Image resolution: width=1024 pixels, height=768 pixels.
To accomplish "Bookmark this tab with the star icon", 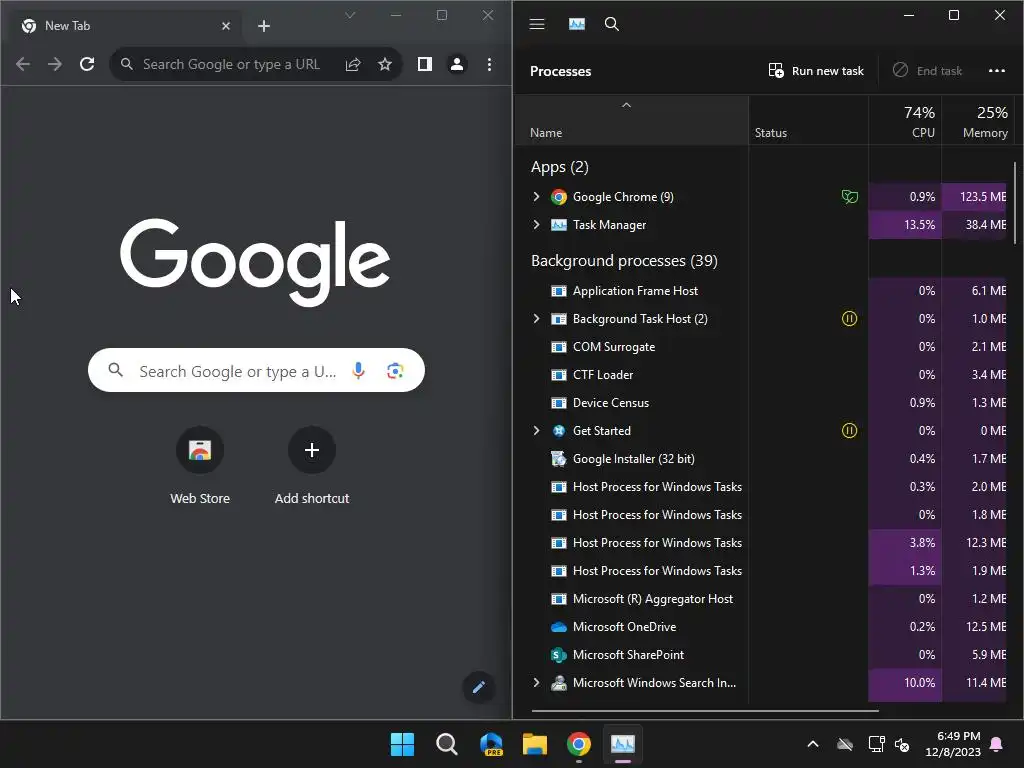I will pyautogui.click(x=385, y=64).
